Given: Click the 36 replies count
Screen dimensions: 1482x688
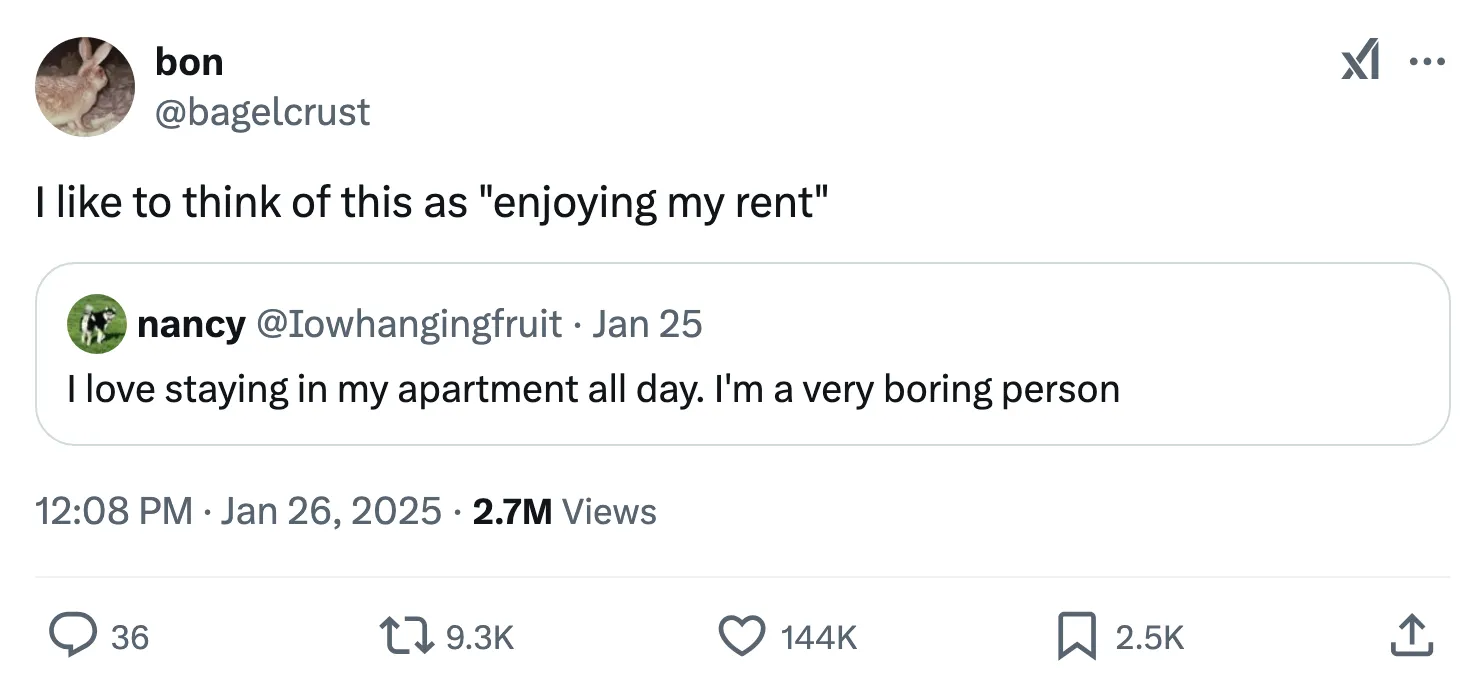Looking at the screenshot, I should (x=130, y=637).
